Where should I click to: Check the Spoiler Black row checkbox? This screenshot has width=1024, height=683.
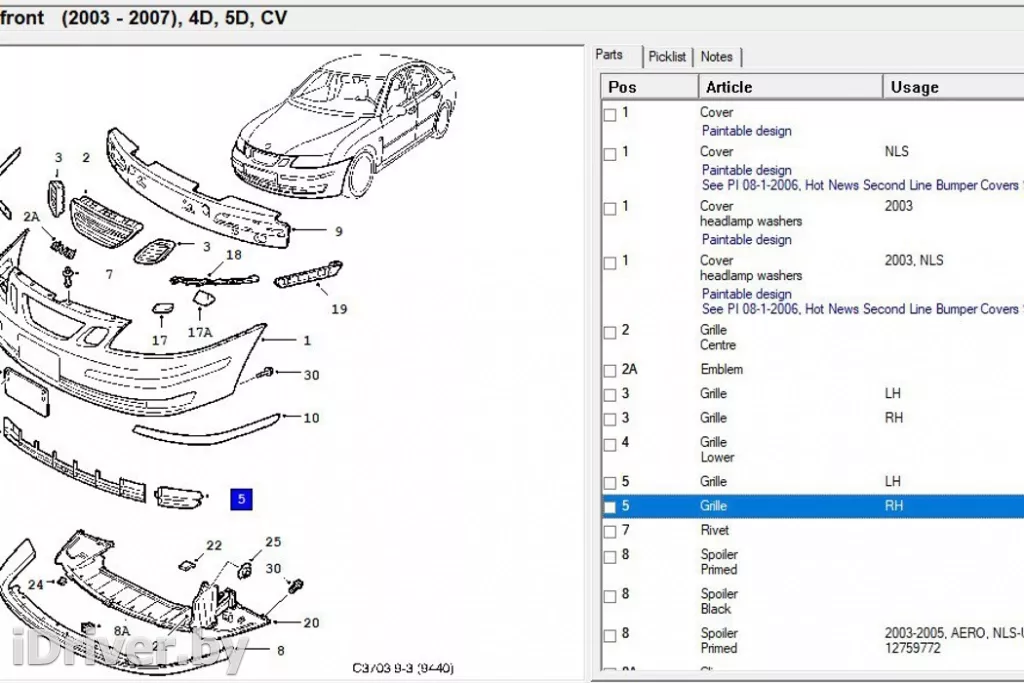coord(610,596)
